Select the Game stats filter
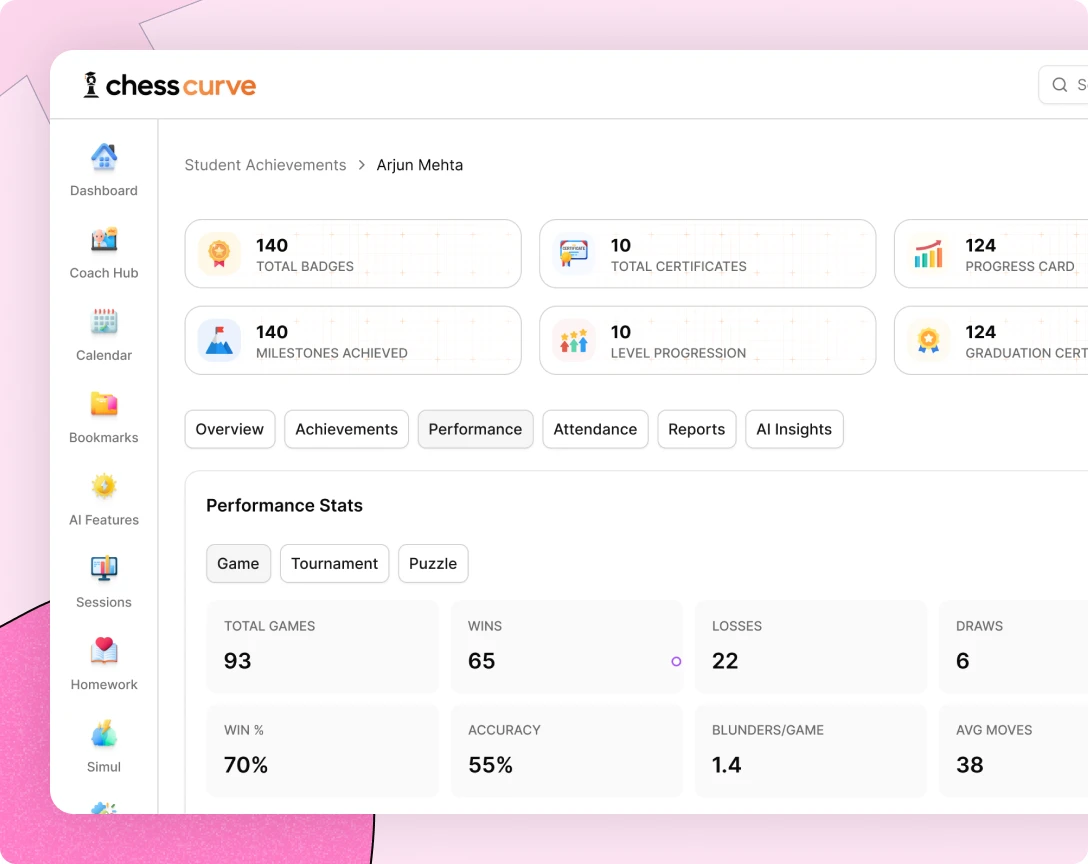The image size is (1088, 864). click(x=238, y=564)
